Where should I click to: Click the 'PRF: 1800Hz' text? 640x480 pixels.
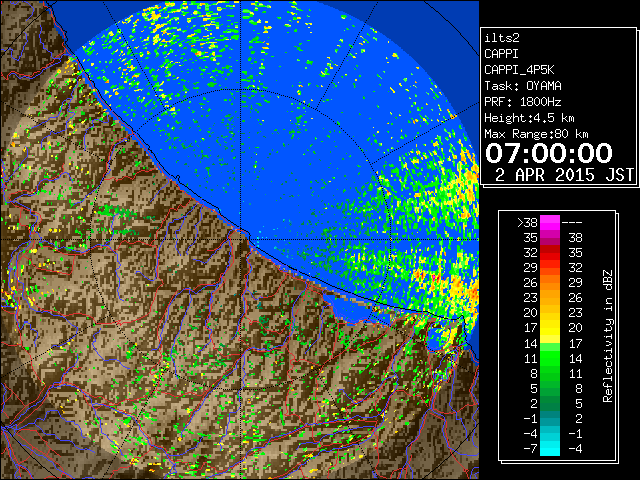[x=523, y=102]
